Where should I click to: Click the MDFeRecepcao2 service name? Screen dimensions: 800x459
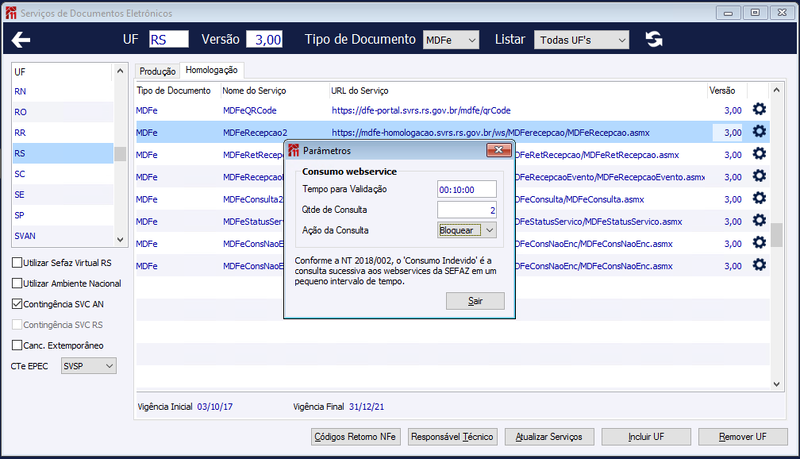255,133
